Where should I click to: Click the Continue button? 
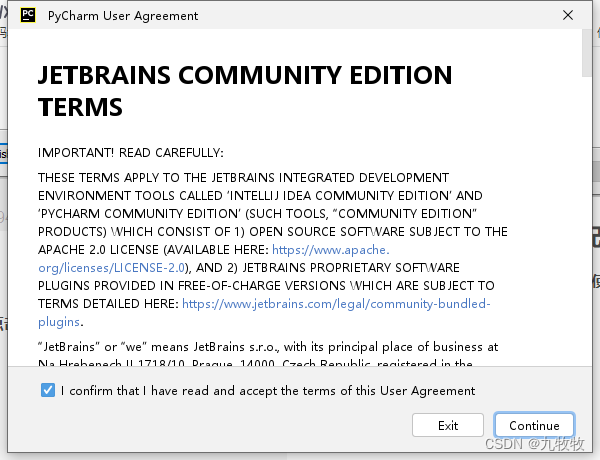click(534, 425)
